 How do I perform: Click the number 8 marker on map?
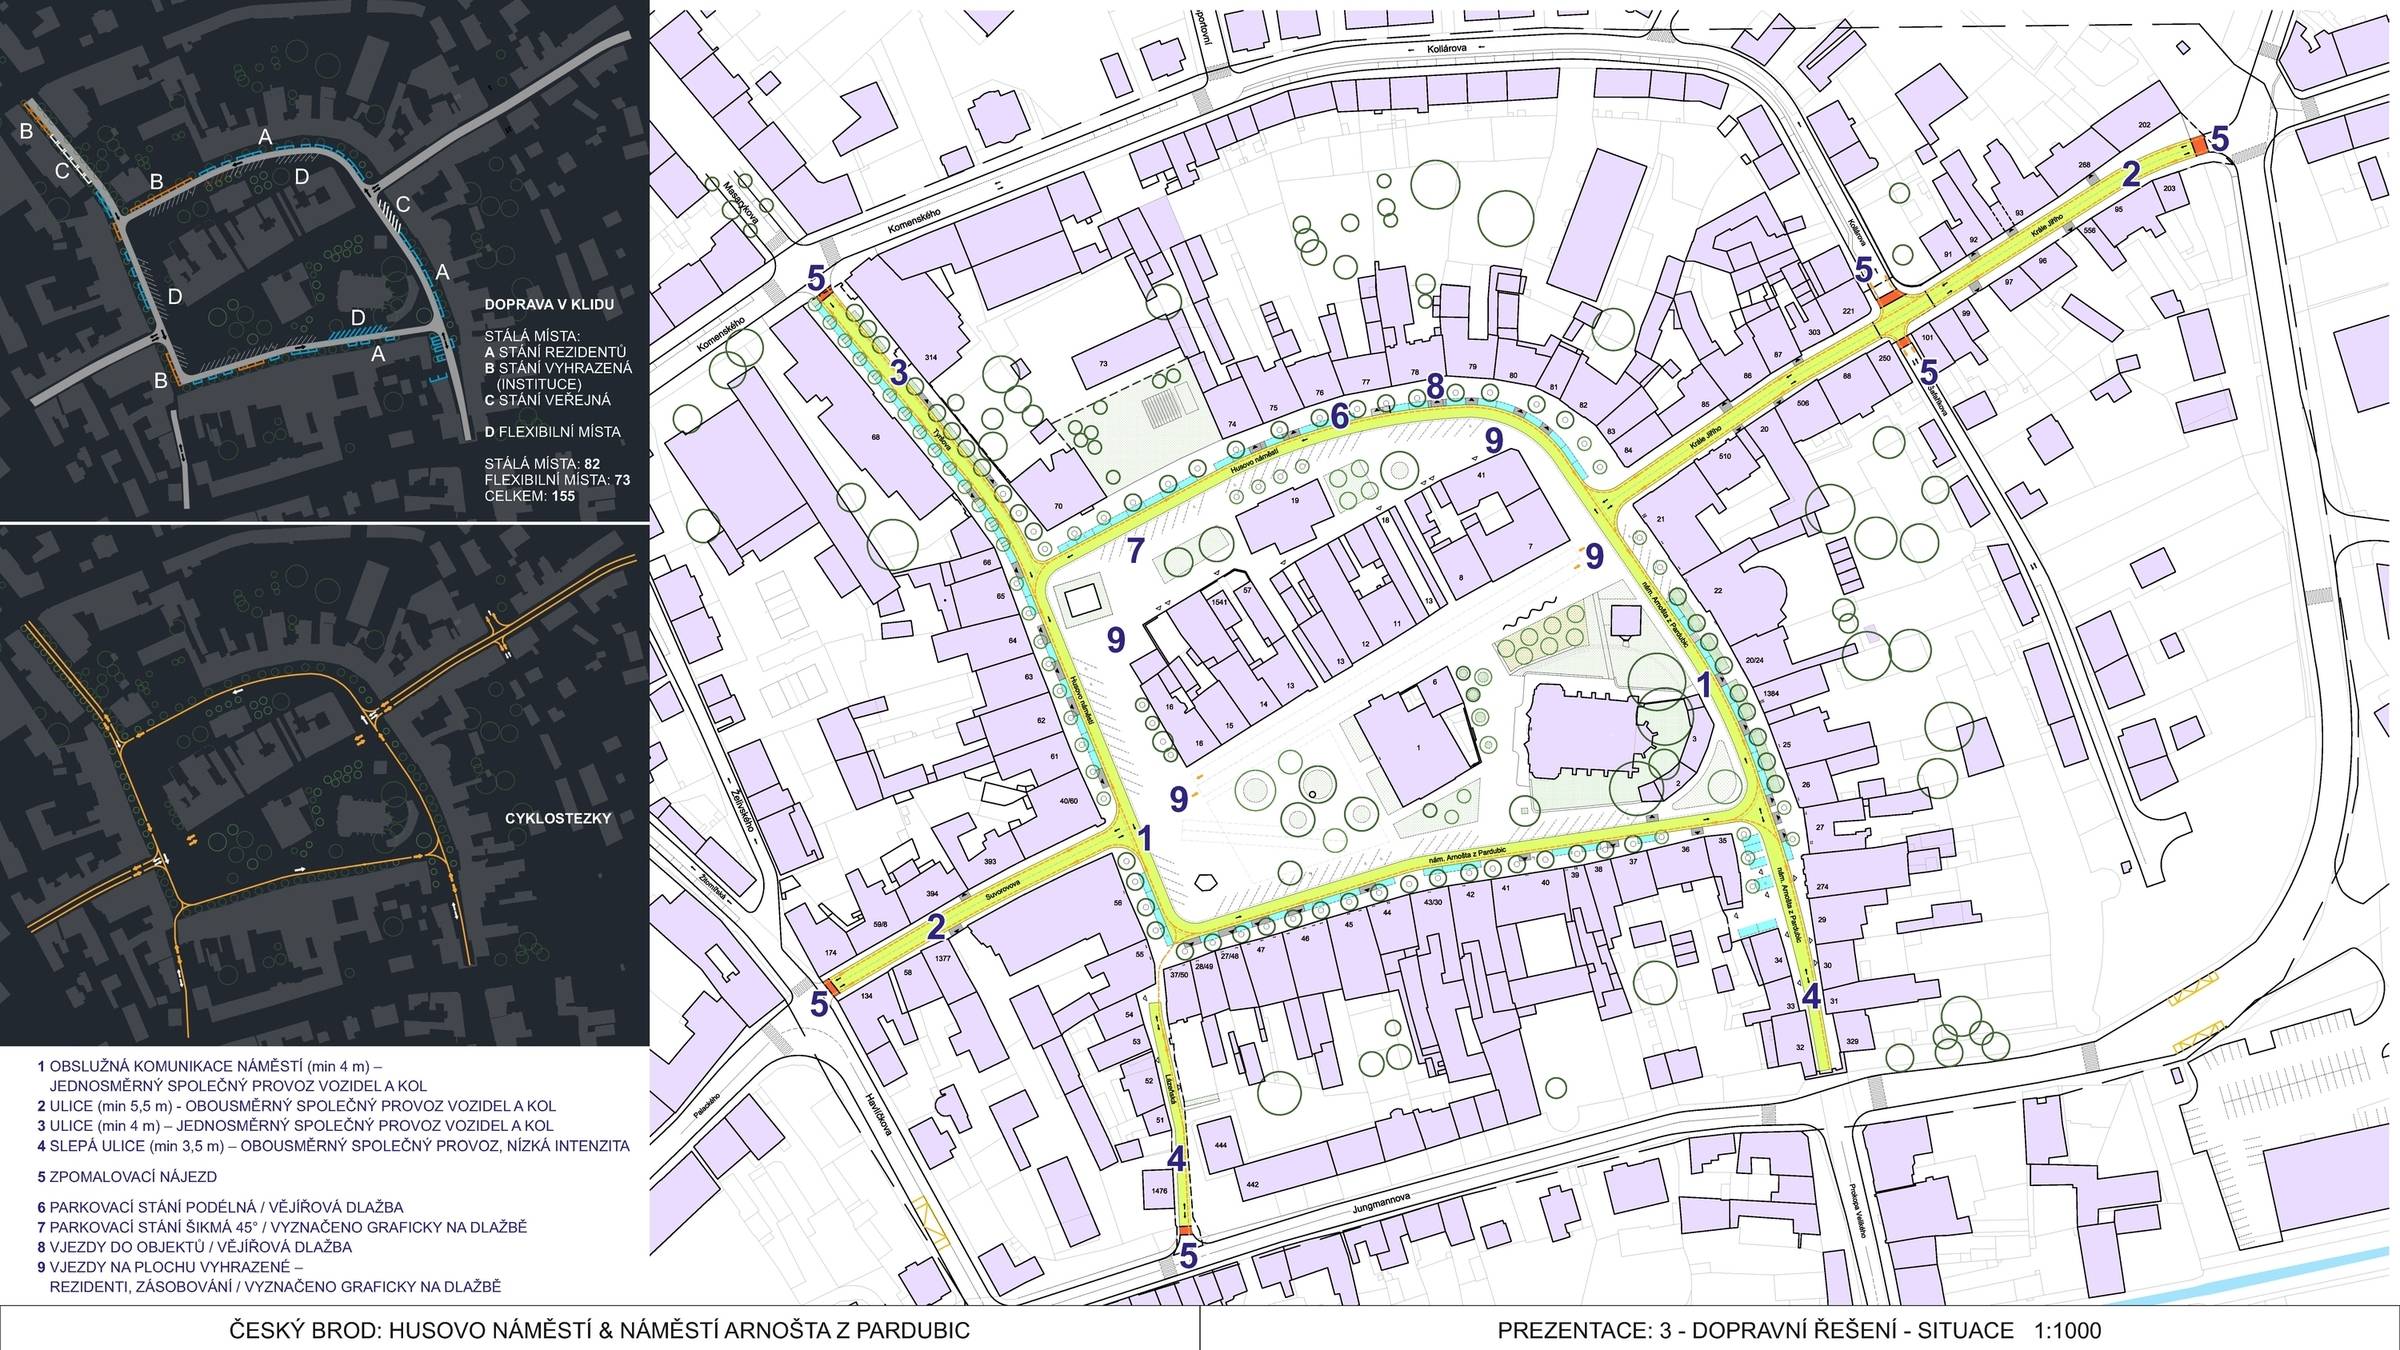coord(1434,385)
